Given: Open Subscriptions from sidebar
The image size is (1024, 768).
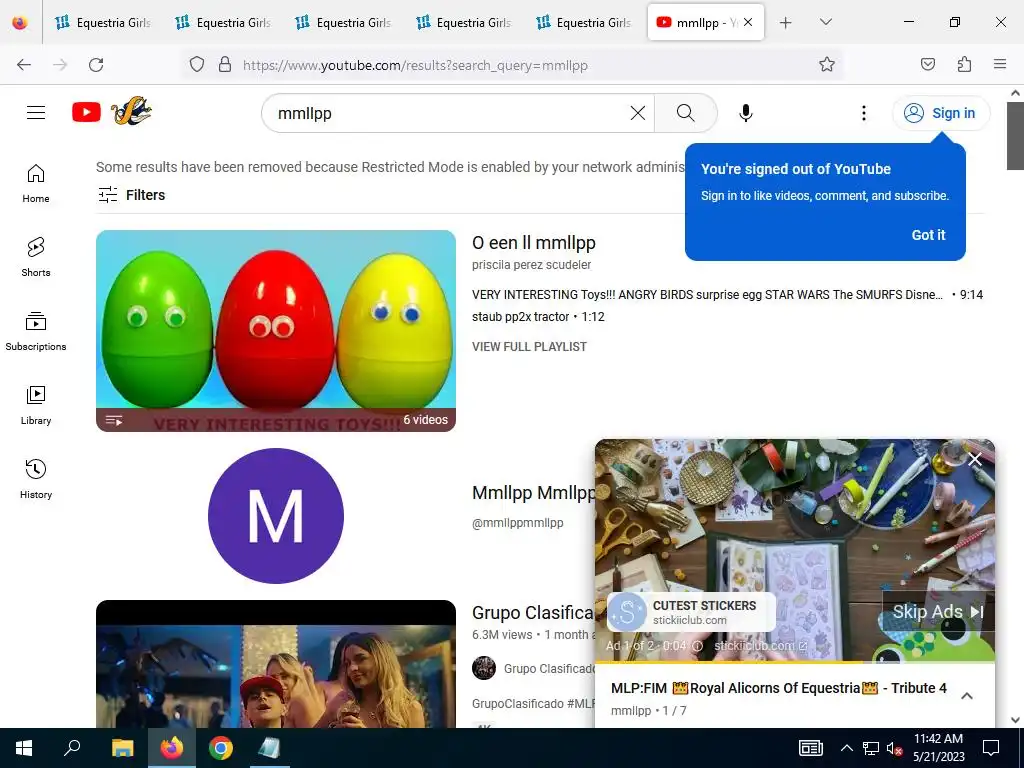Looking at the screenshot, I should tap(36, 331).
